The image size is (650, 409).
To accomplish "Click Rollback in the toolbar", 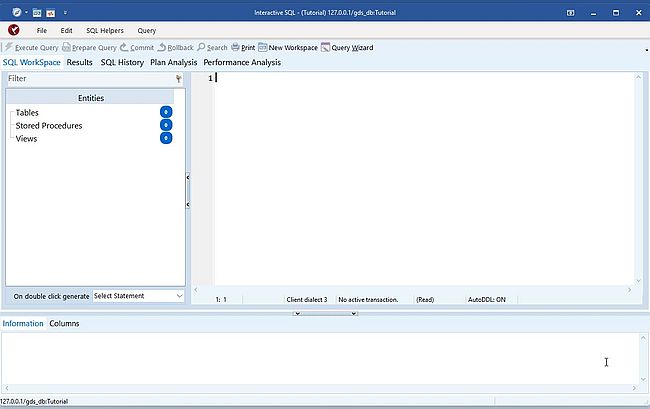I will pos(175,48).
